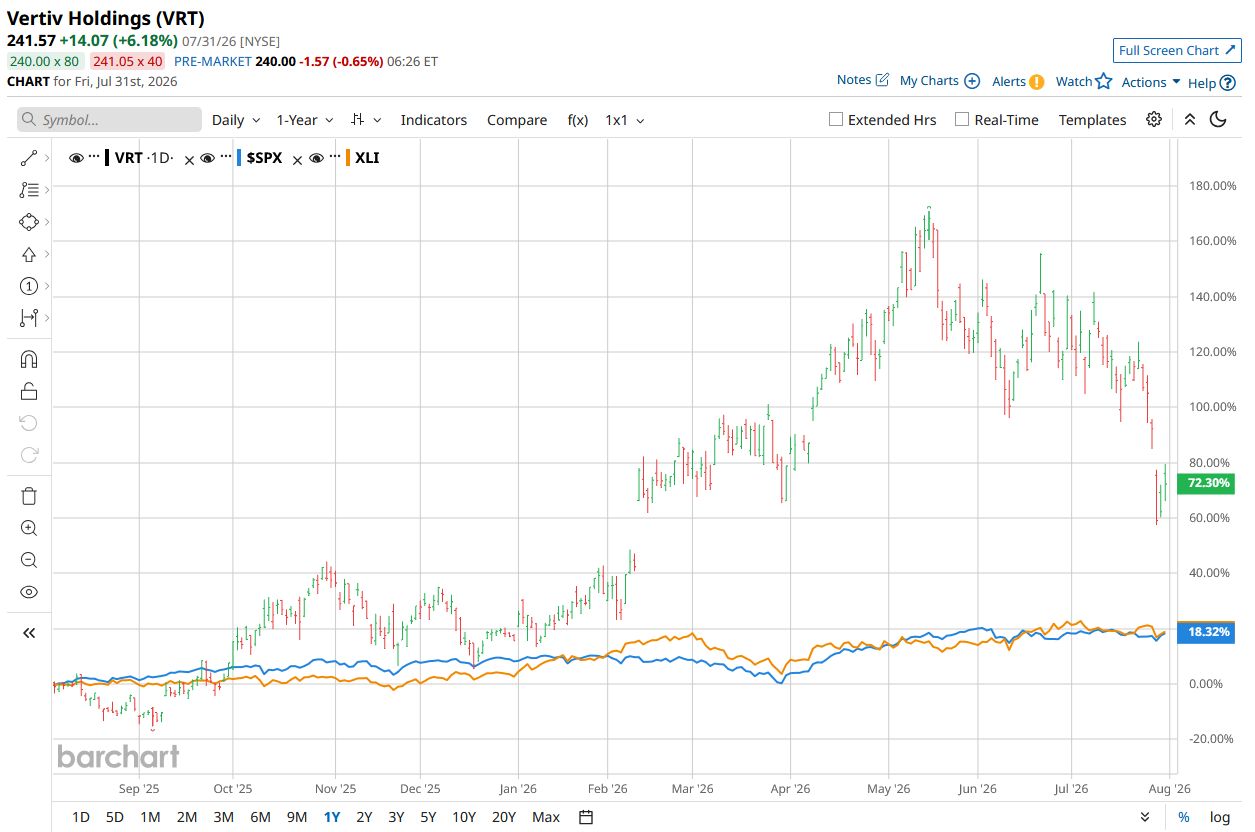The height and width of the screenshot is (832, 1255).
Task: Choose the shapes polygon drawing tool
Action: click(29, 222)
